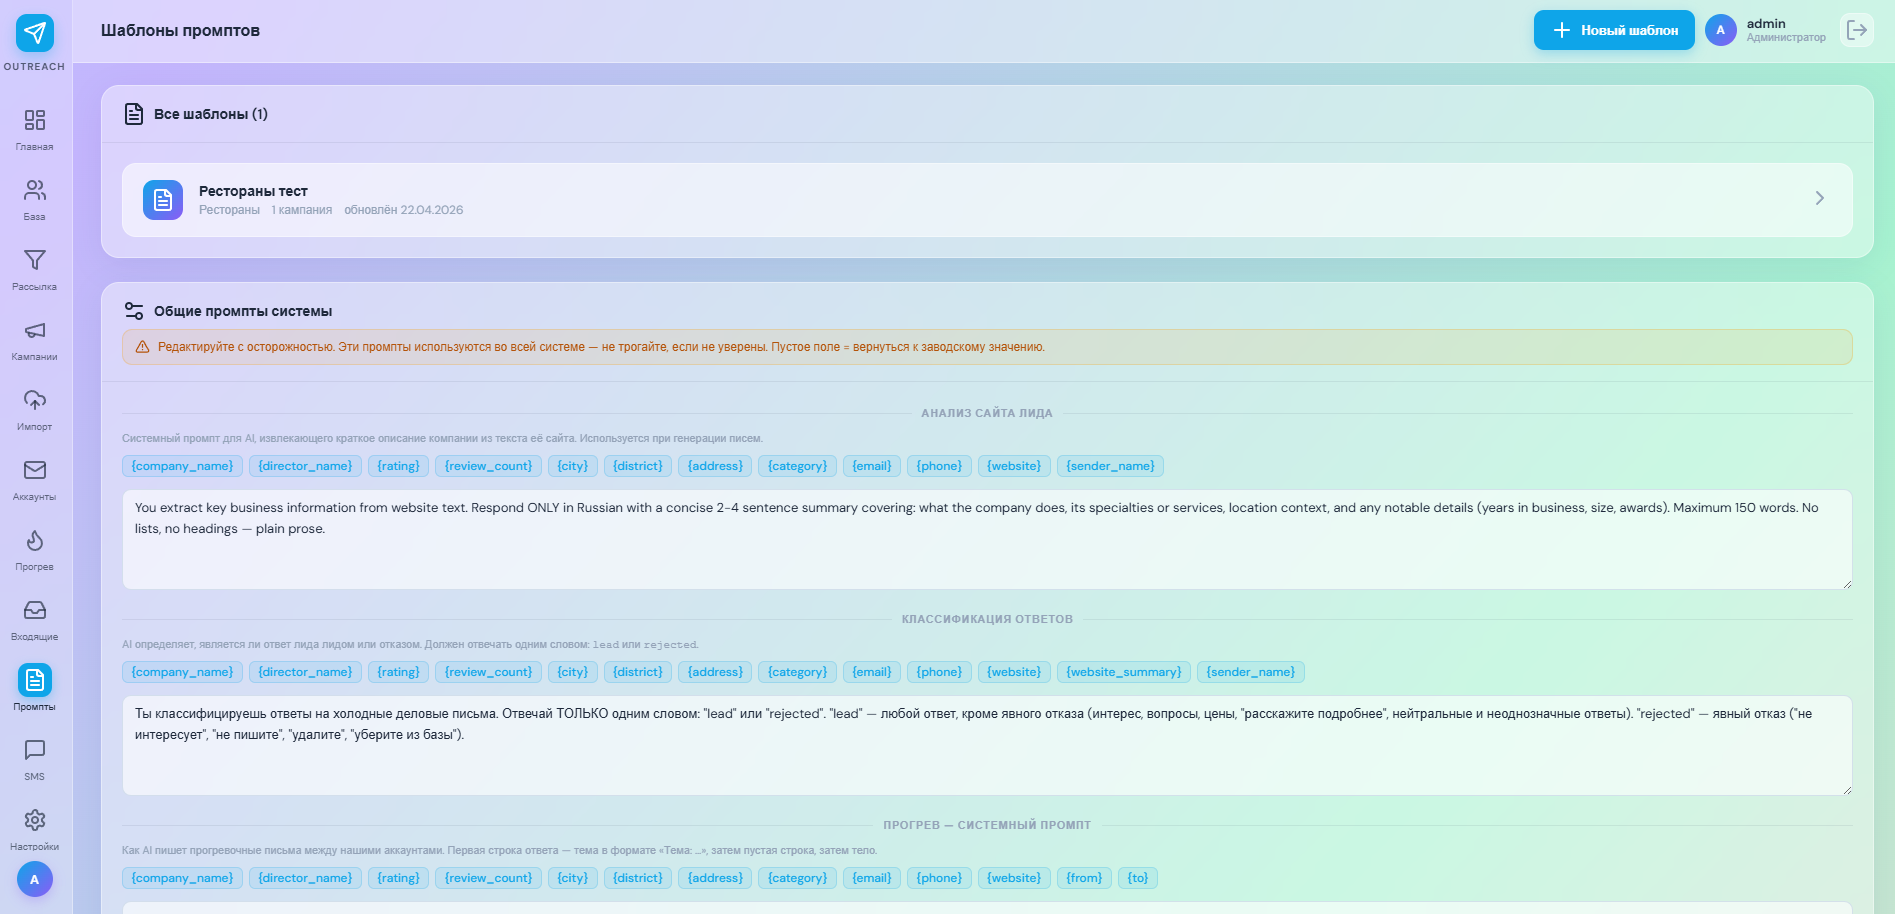Click the sliders icon beside Общие промпты системы
Image resolution: width=1895 pixels, height=914 pixels.
coord(134,311)
